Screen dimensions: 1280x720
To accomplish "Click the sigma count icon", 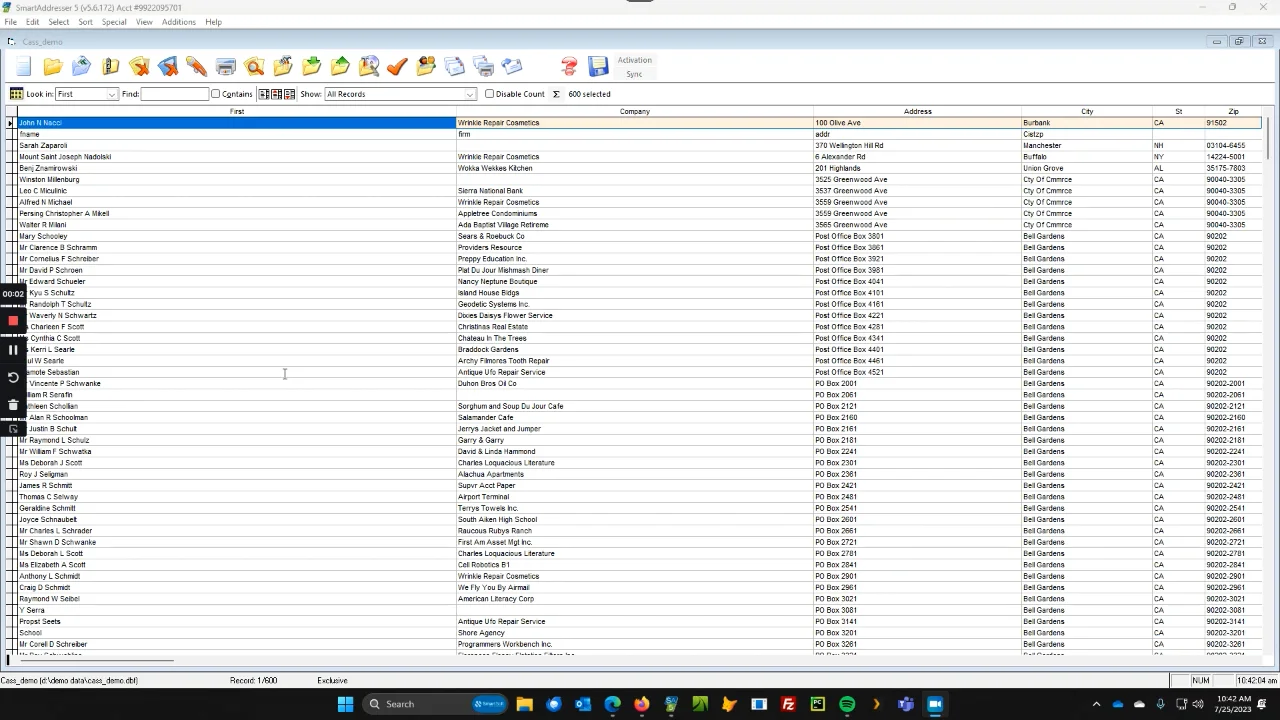I will pos(556,94).
